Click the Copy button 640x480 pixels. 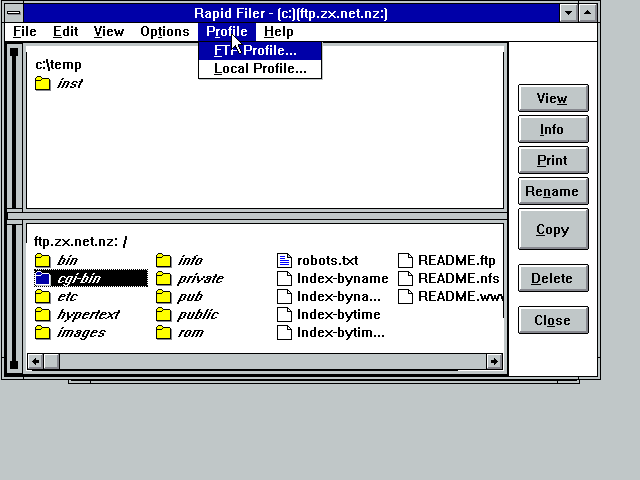click(553, 229)
